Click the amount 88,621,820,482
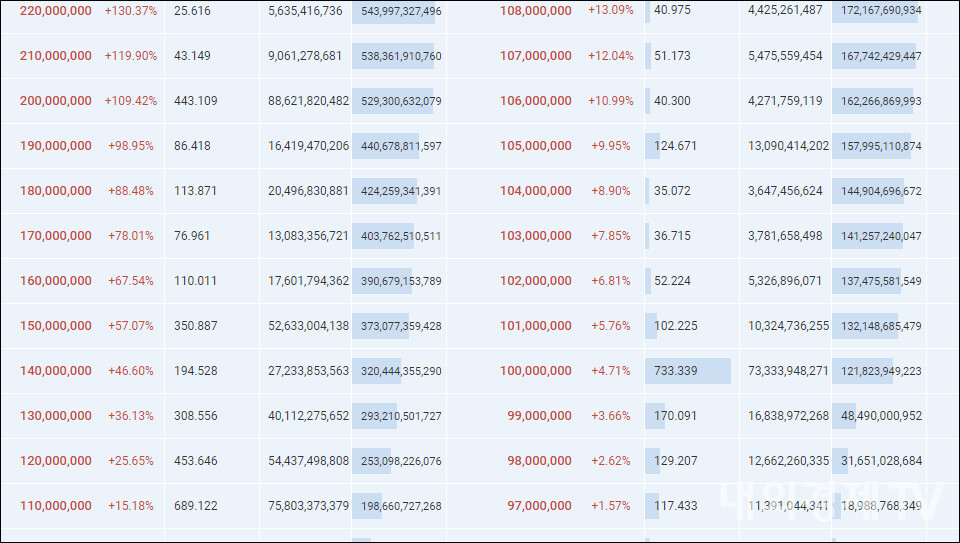 click(x=308, y=101)
